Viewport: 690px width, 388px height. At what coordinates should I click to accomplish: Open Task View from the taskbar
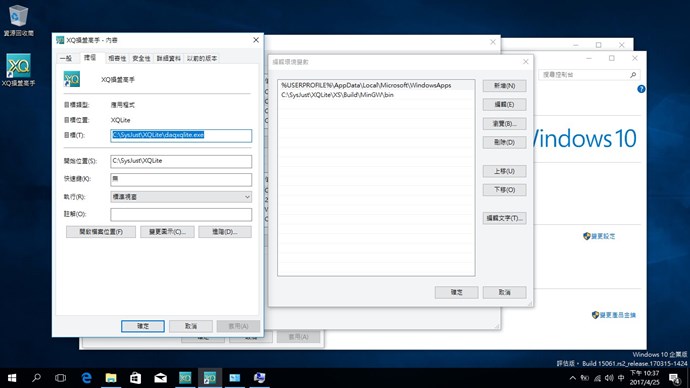click(x=60, y=378)
